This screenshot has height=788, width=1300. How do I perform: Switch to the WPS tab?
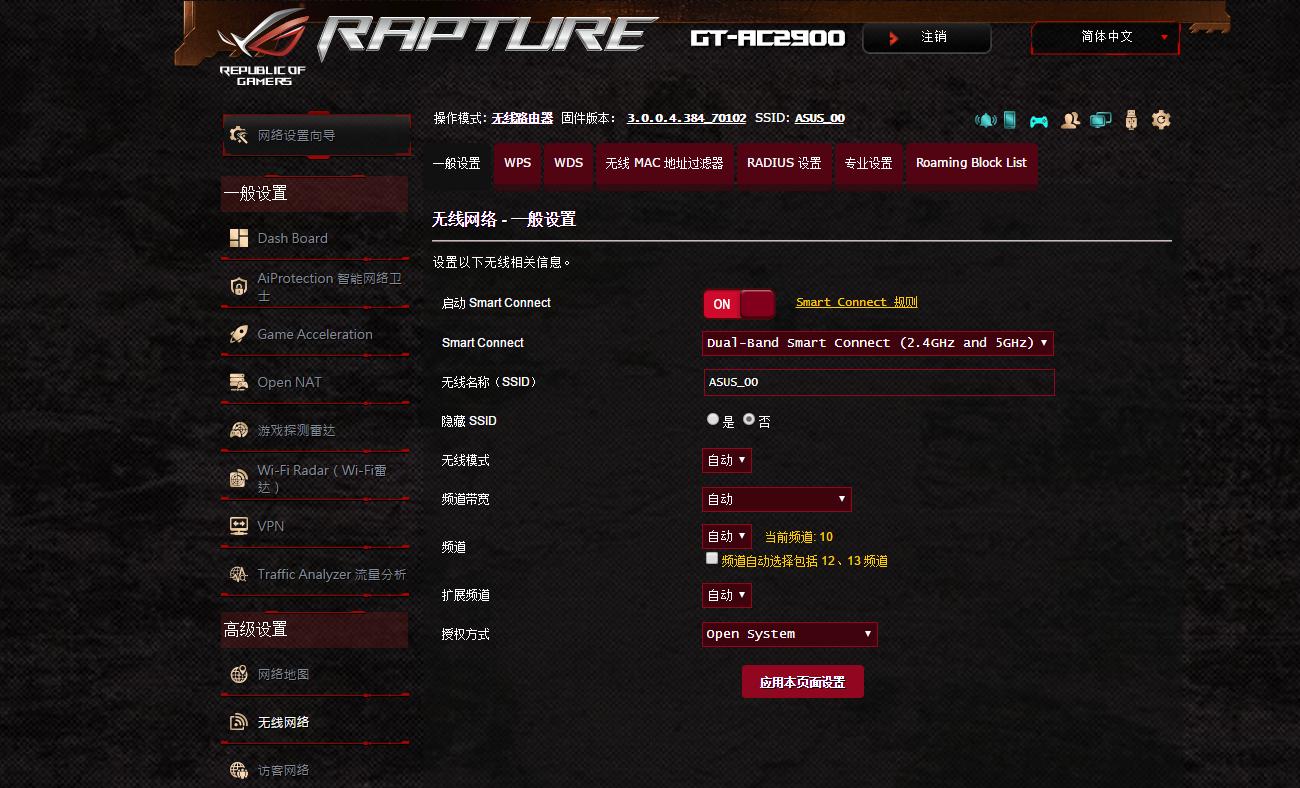(517, 163)
